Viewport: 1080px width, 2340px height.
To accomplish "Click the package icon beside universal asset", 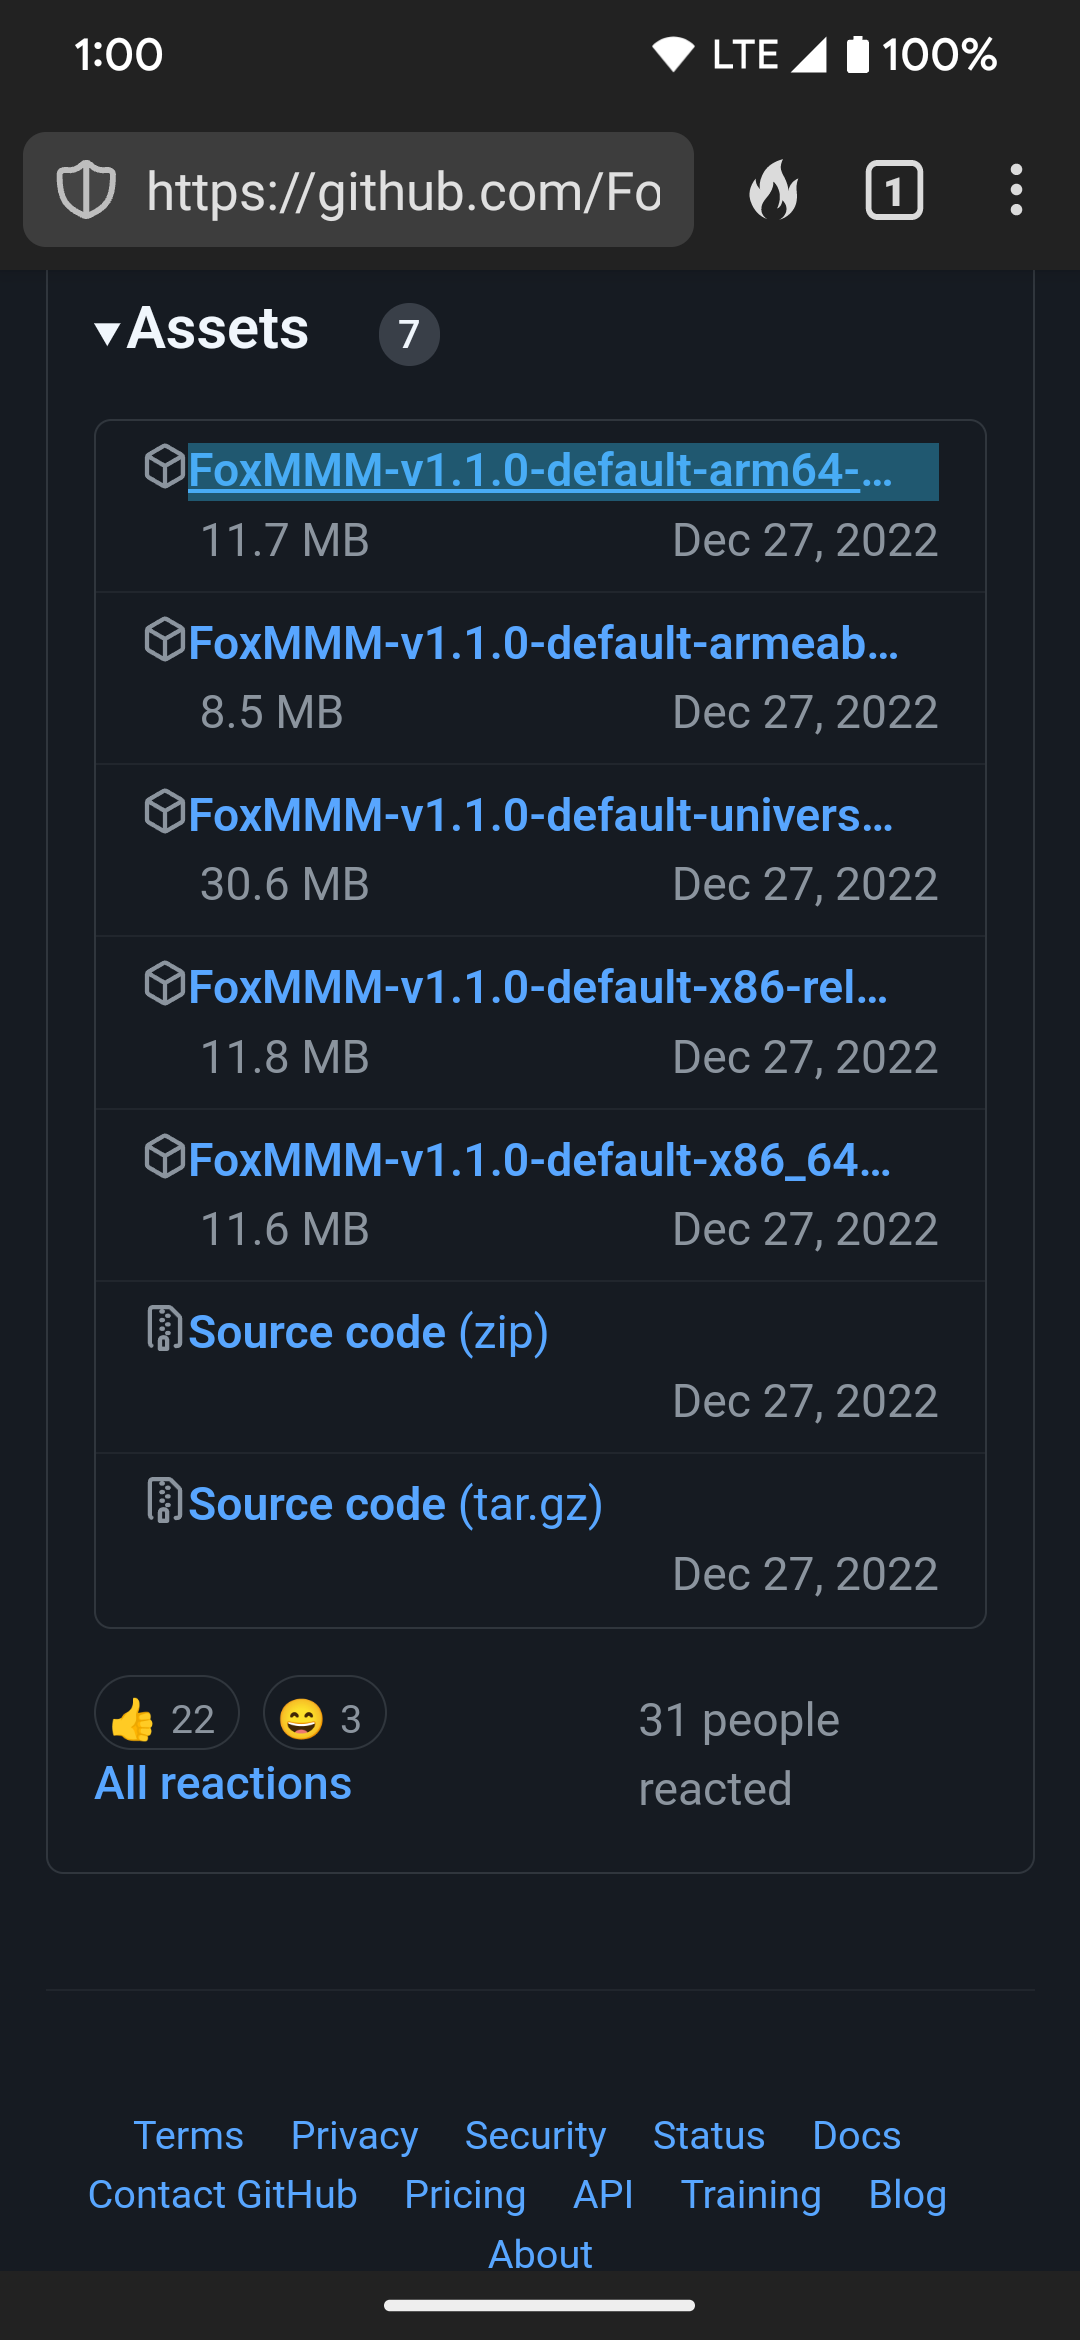I will click(165, 812).
